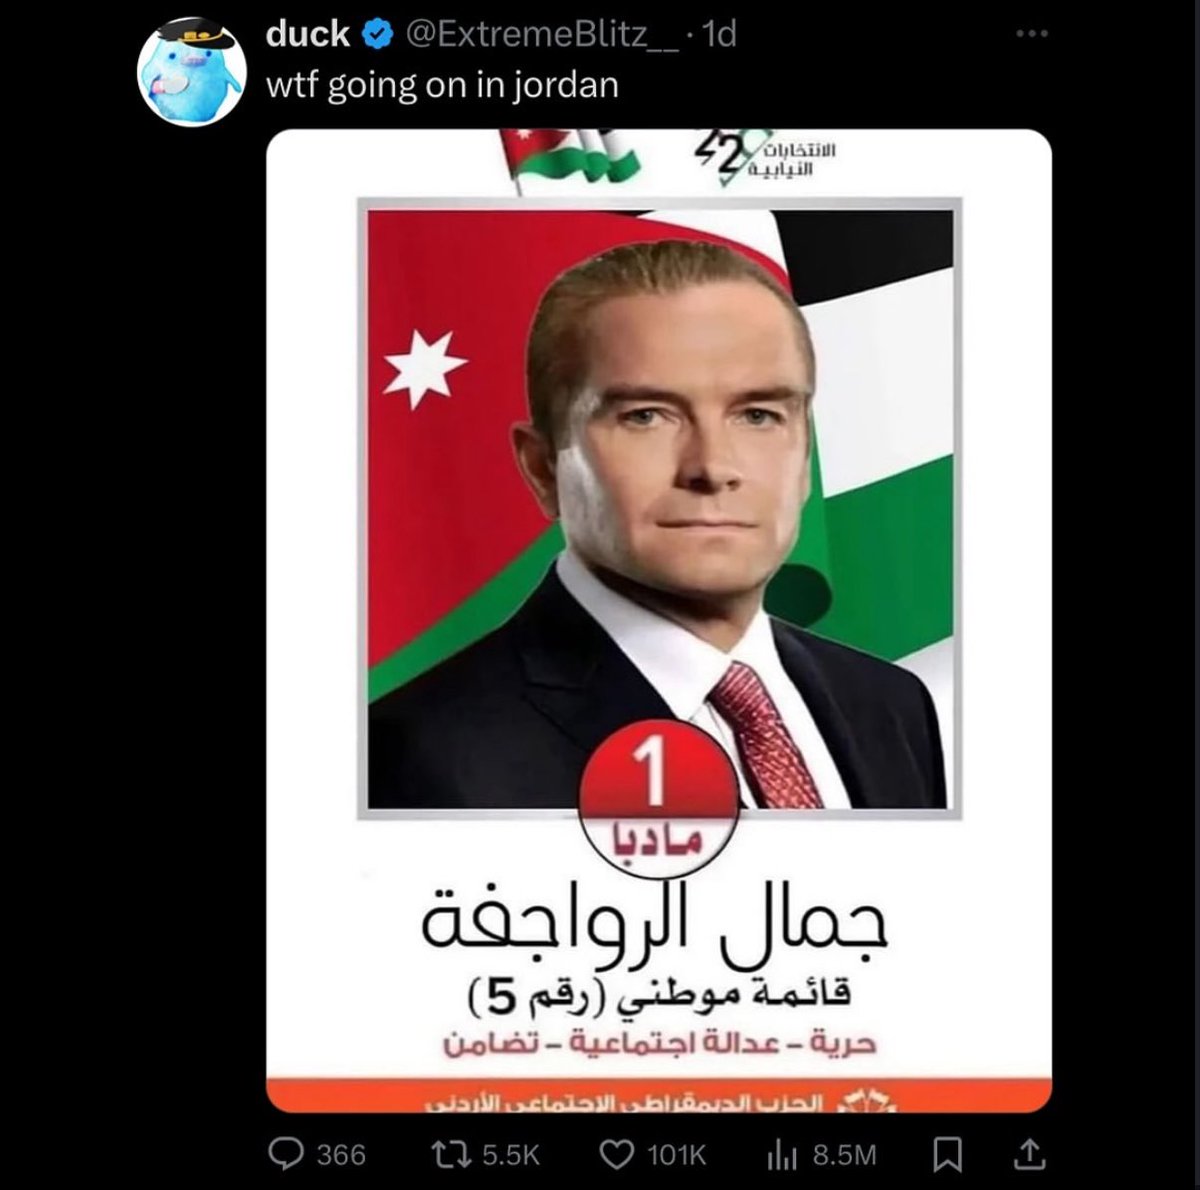Open the attached campaign poster image

tap(659, 621)
